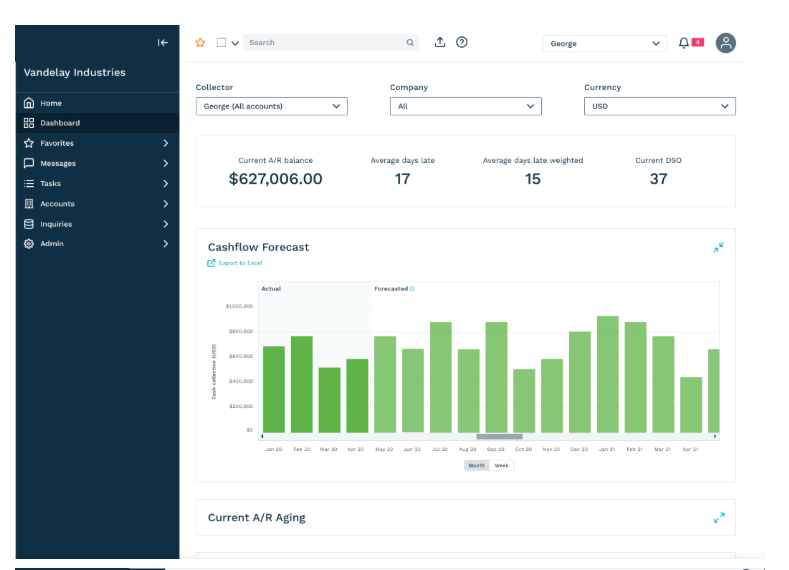Tick the checkbox beside the search field
Image resolution: width=789 pixels, height=570 pixels.
pyautogui.click(x=221, y=43)
